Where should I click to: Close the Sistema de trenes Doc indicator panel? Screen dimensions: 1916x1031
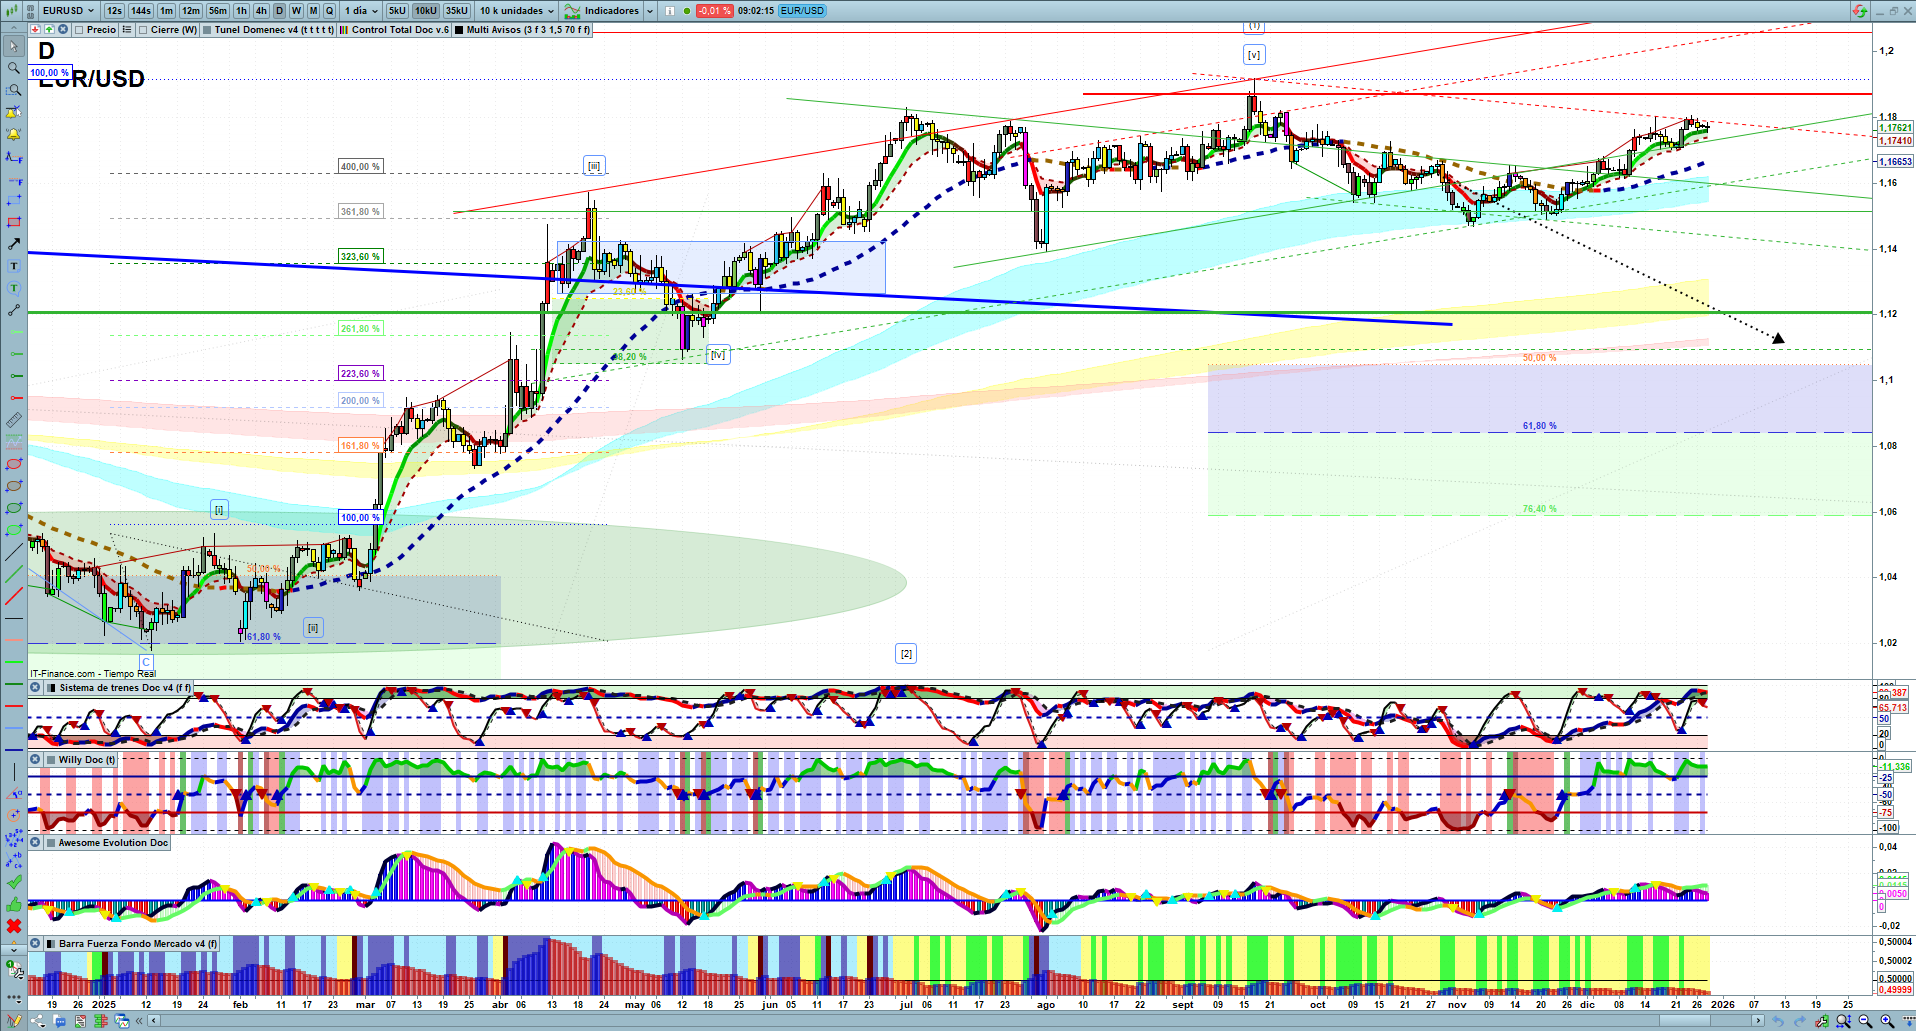point(35,688)
